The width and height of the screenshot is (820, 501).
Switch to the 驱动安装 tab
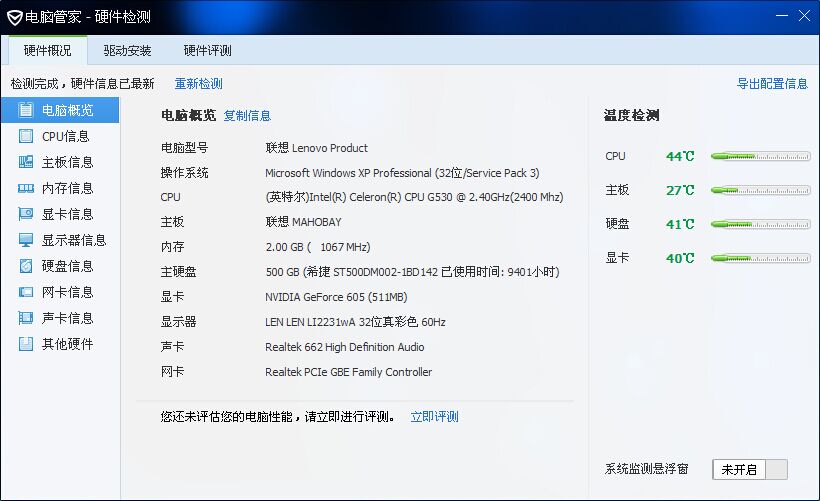[x=127, y=50]
